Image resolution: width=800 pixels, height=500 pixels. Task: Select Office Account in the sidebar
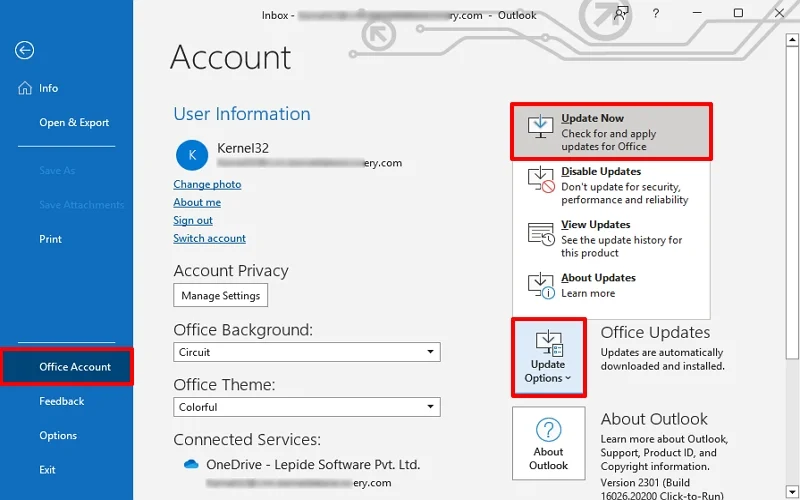click(x=66, y=367)
